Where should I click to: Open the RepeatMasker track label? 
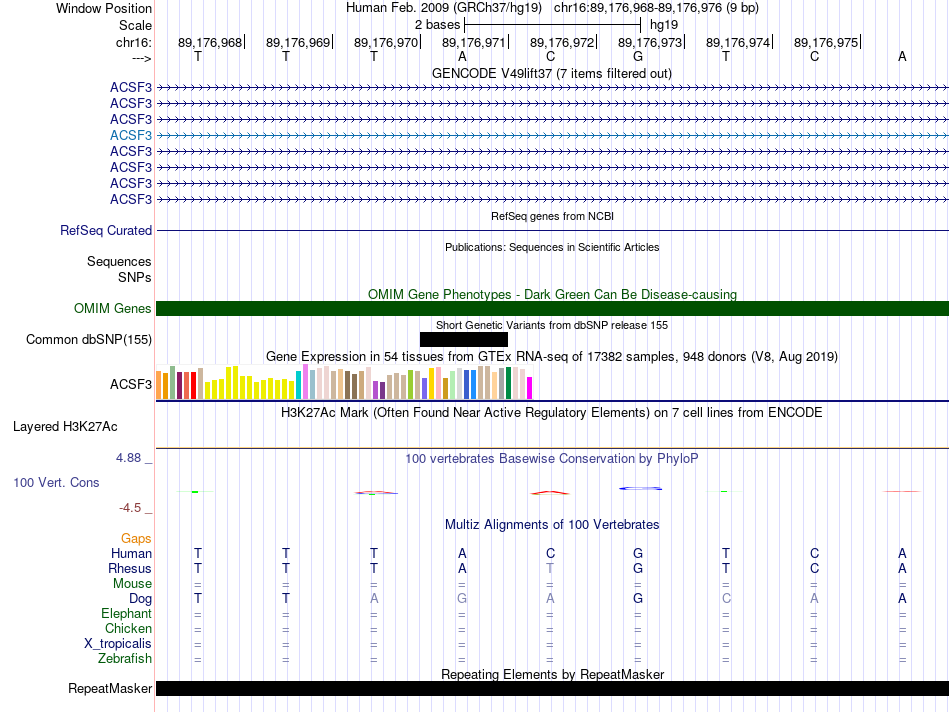click(110, 688)
